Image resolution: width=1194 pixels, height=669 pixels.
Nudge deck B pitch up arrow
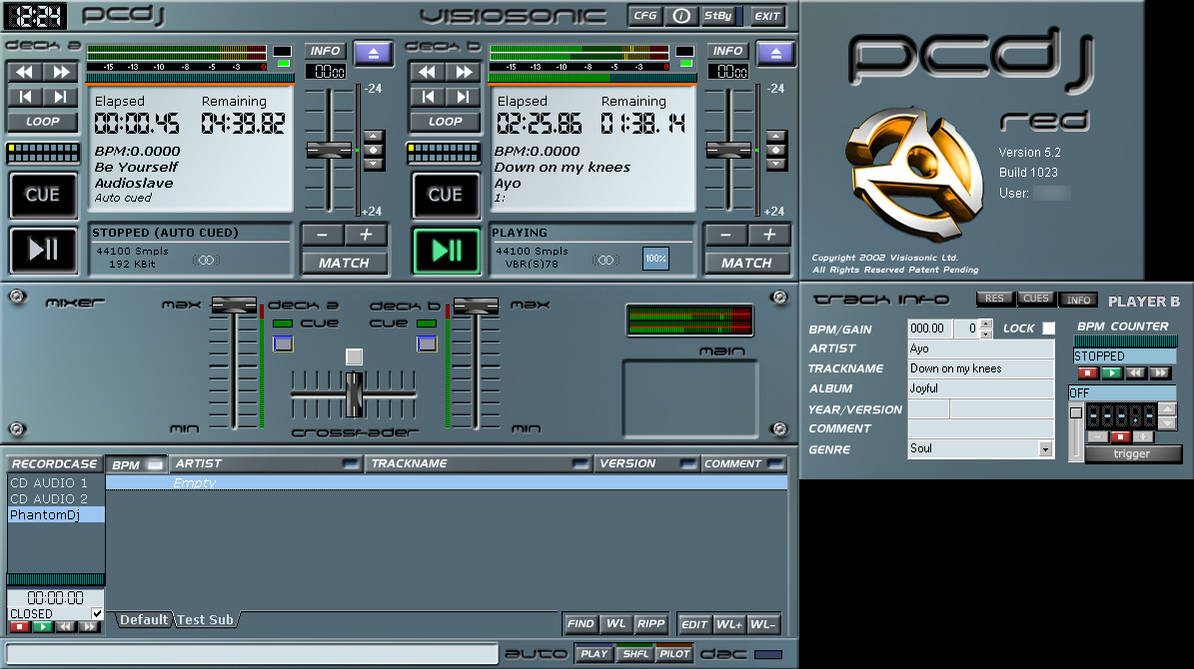coord(776,137)
